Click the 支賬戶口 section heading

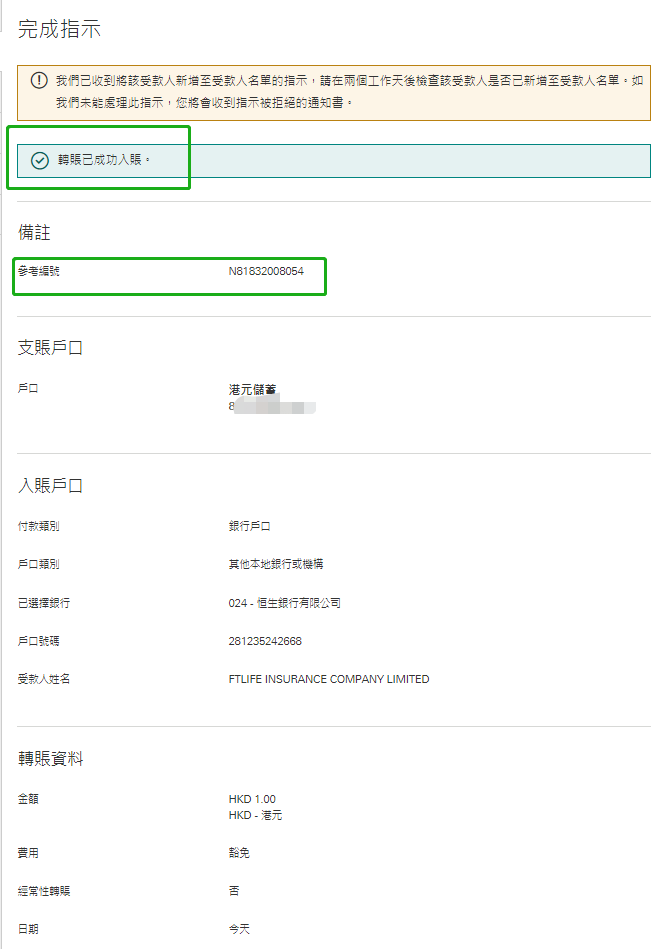tap(51, 348)
